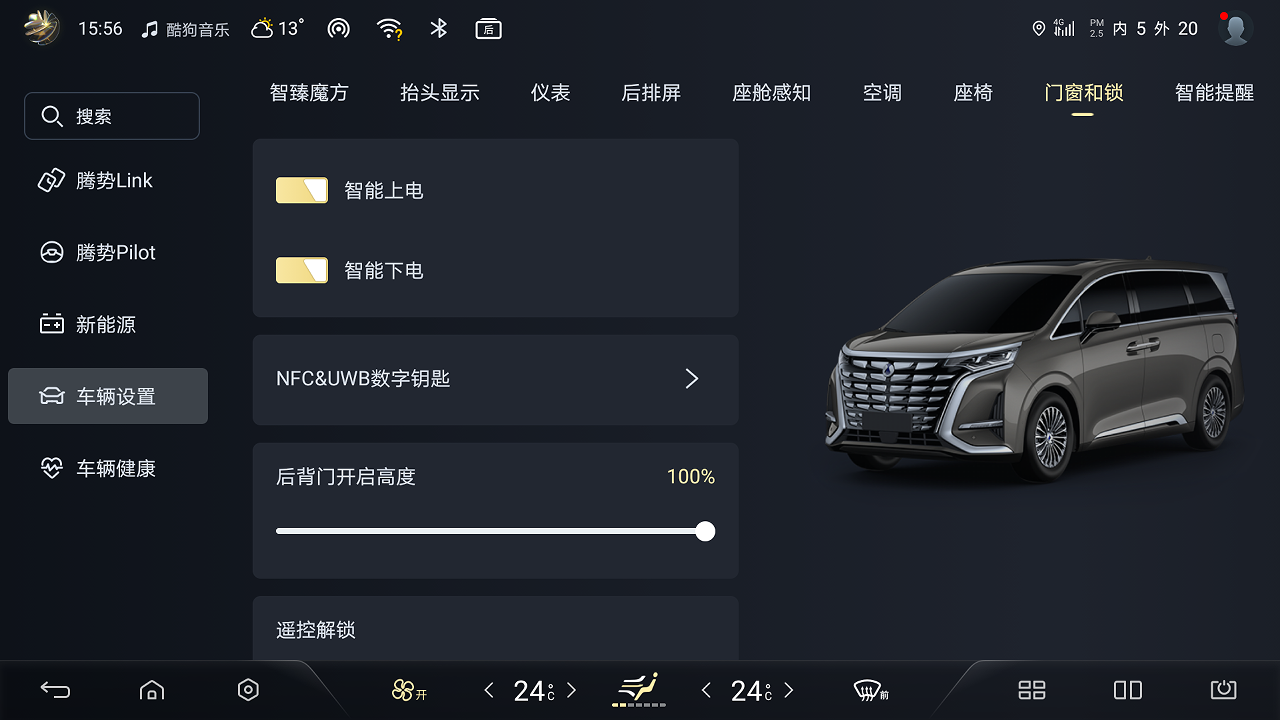Open NFC&UWB数字钥匙 settings chevron
1280x720 pixels.
[691, 379]
